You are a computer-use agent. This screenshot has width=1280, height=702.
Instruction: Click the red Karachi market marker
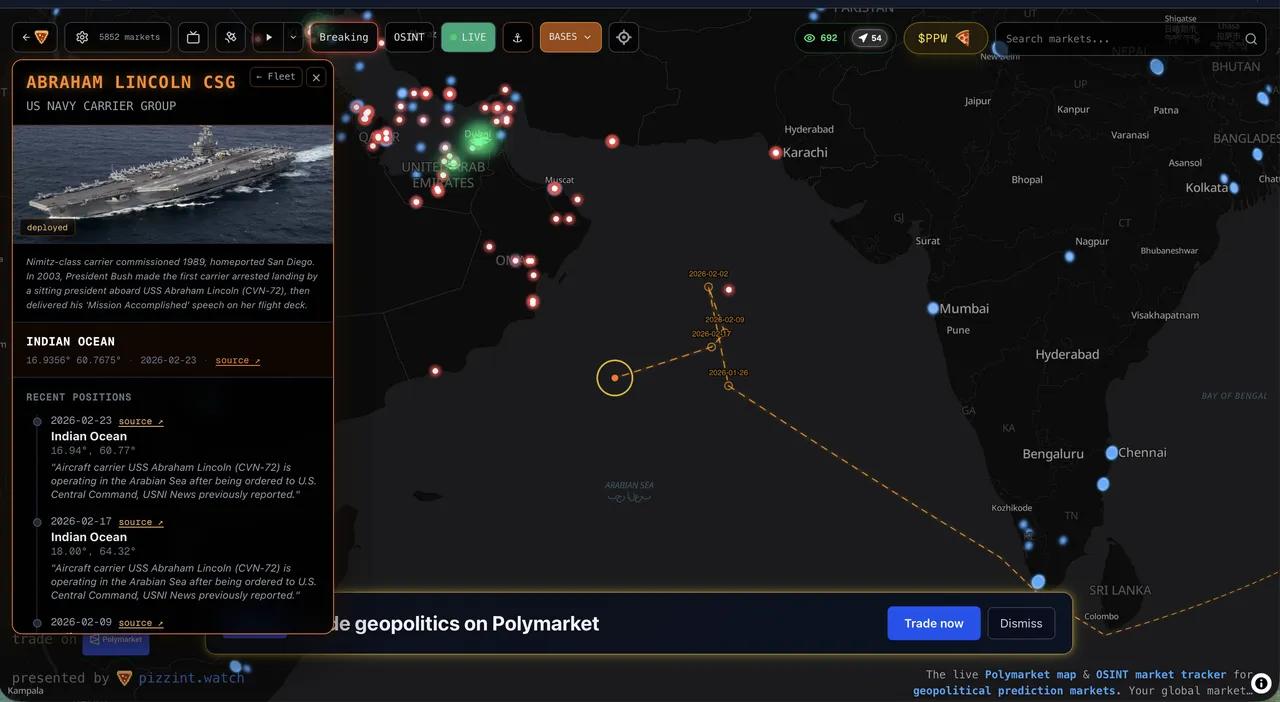pos(775,153)
